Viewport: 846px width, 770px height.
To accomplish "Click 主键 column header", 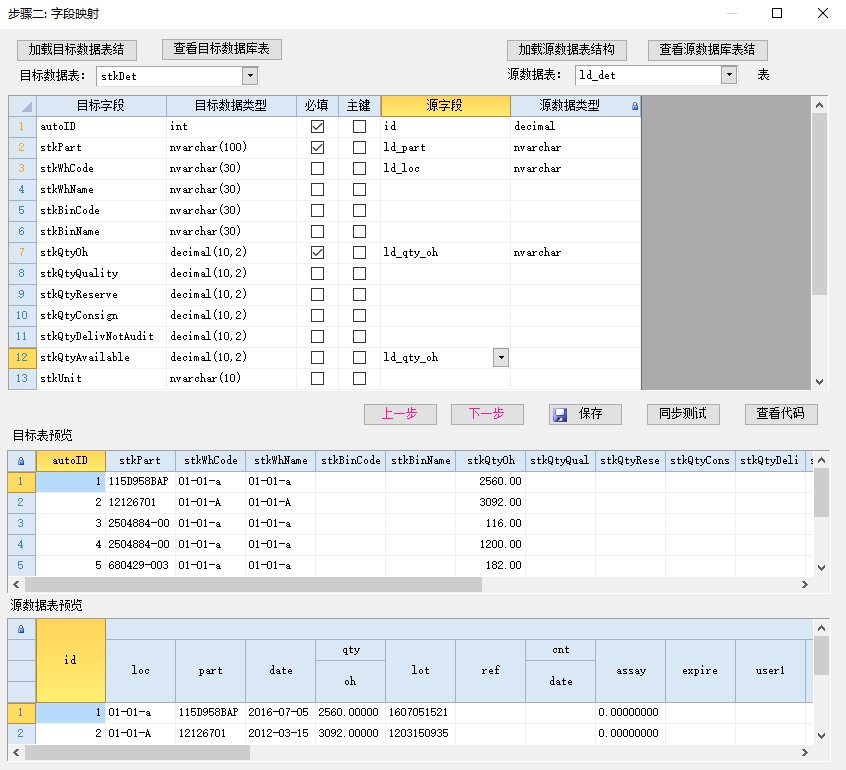I will 359,106.
